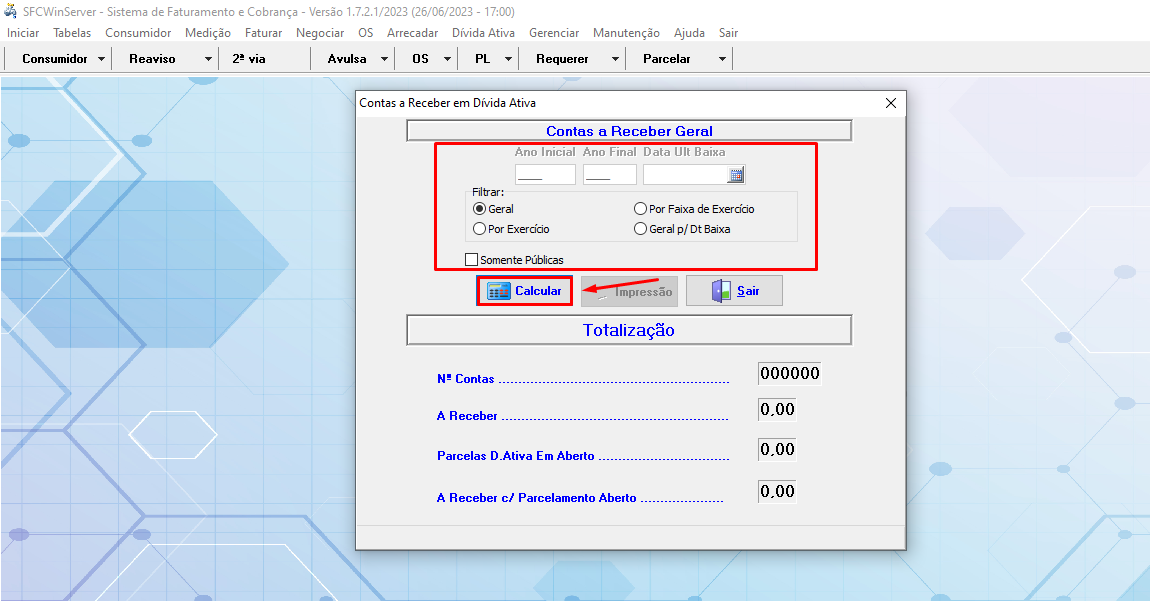This screenshot has height=601, width=1150.
Task: Expand the Consumidor toolbar dropdown arrow
Action: point(102,59)
